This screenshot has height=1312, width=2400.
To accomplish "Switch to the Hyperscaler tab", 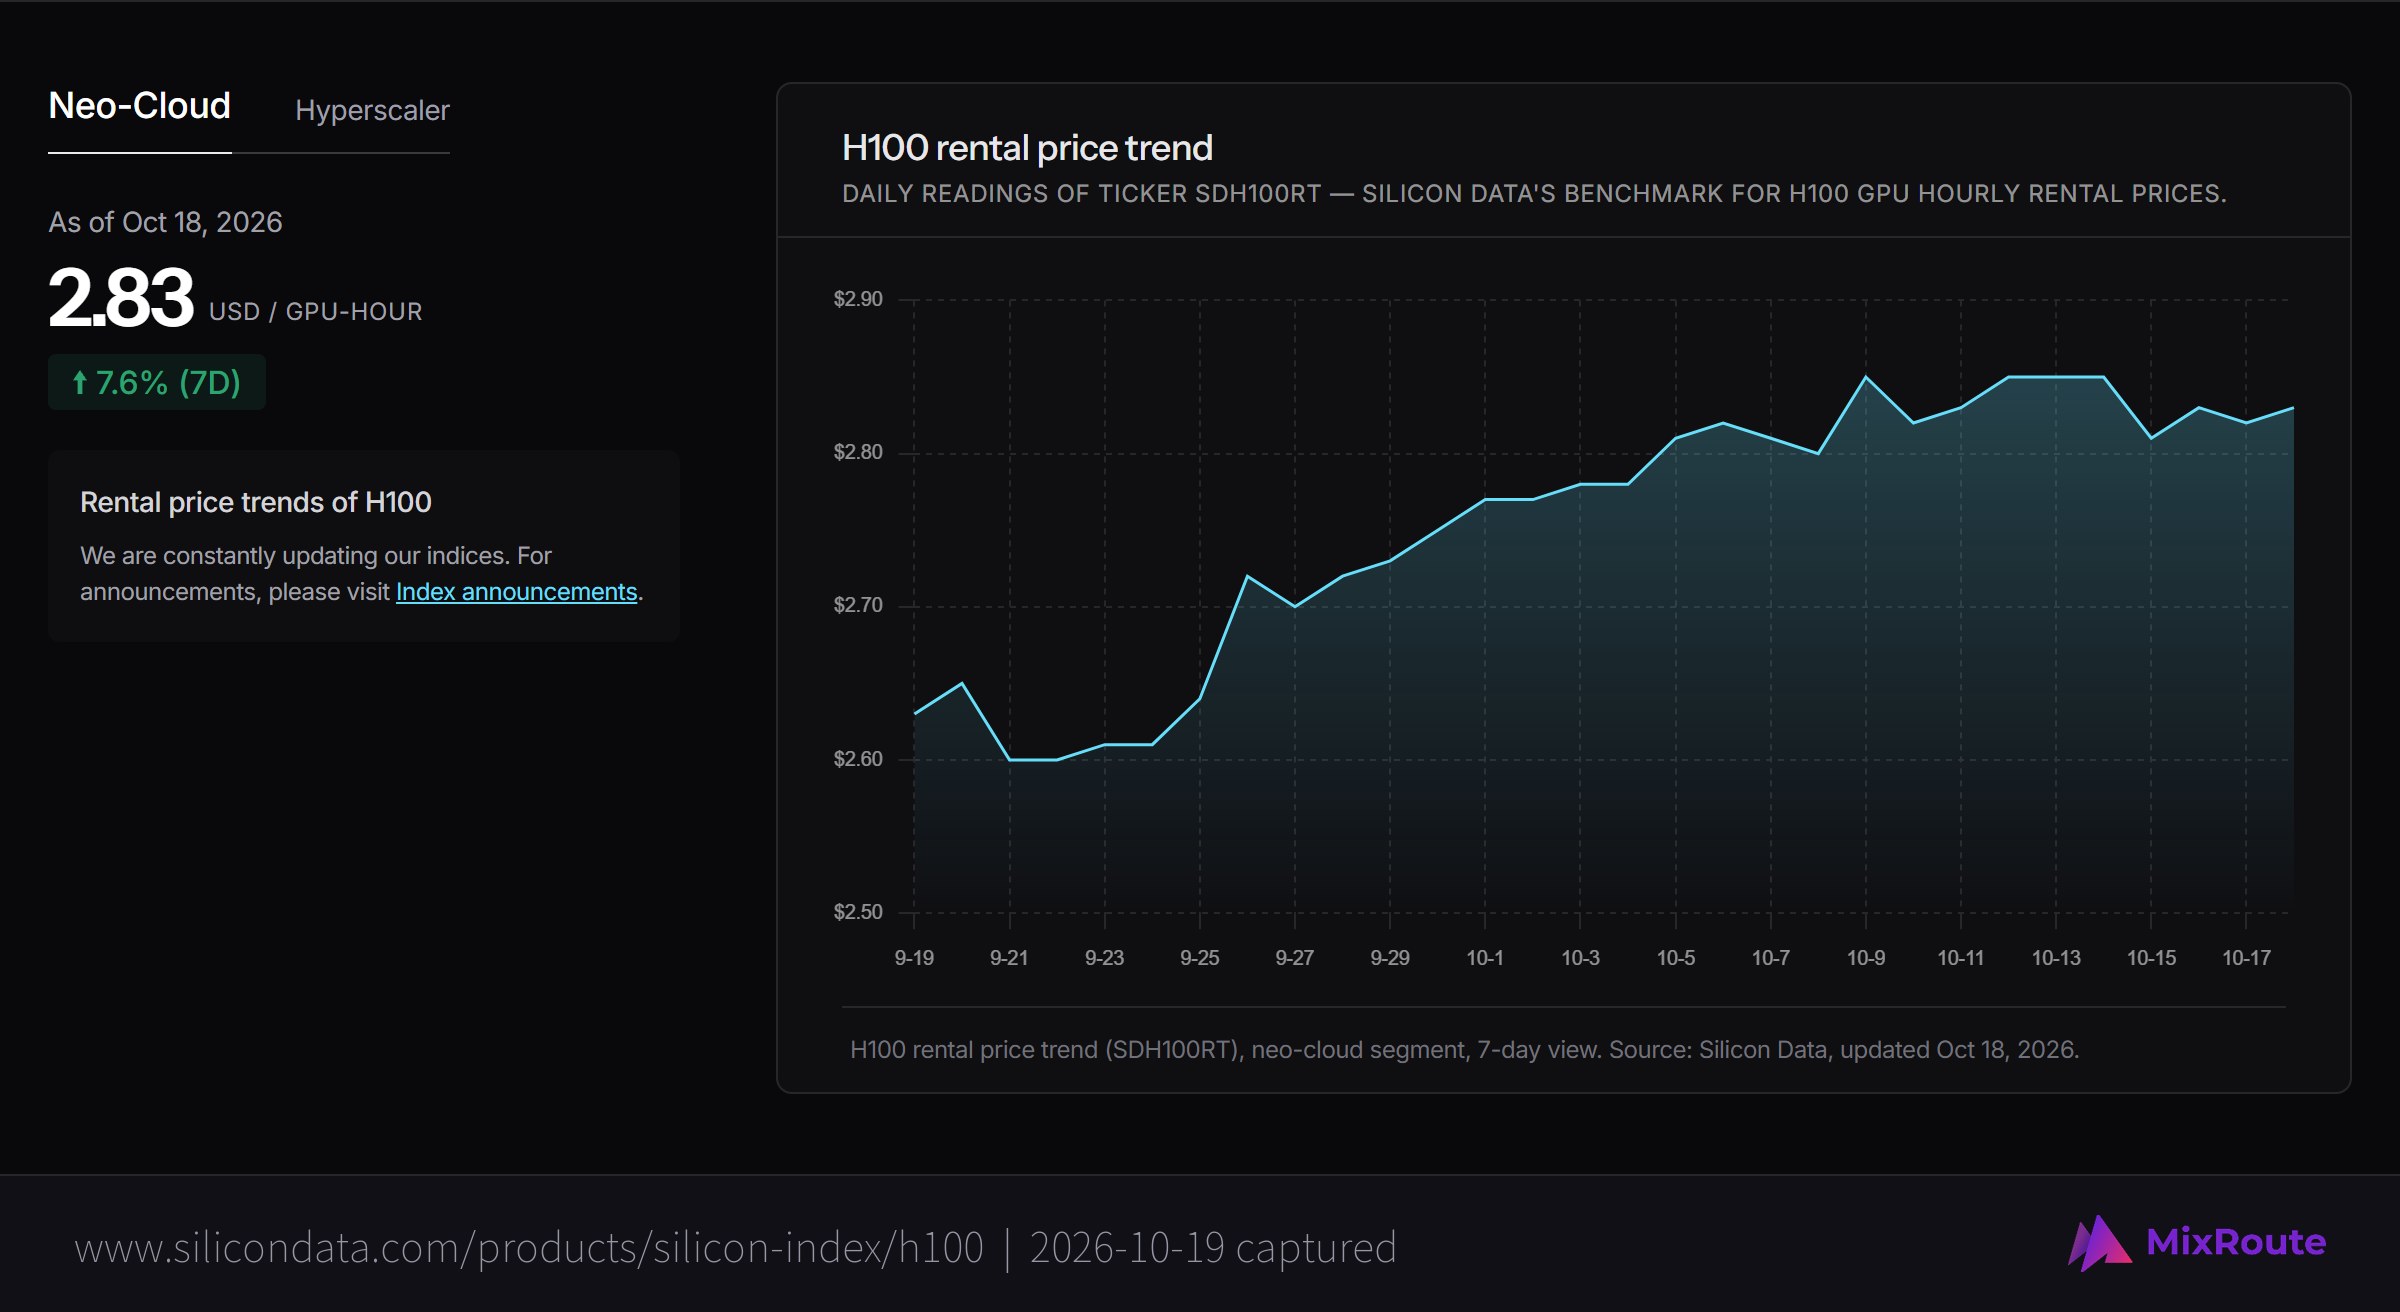I will click(372, 110).
